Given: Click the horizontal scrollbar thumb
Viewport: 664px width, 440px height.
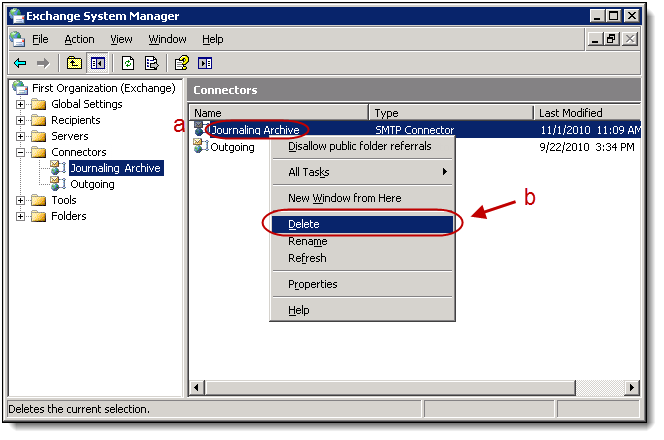Looking at the screenshot, I should pyautogui.click(x=390, y=387).
